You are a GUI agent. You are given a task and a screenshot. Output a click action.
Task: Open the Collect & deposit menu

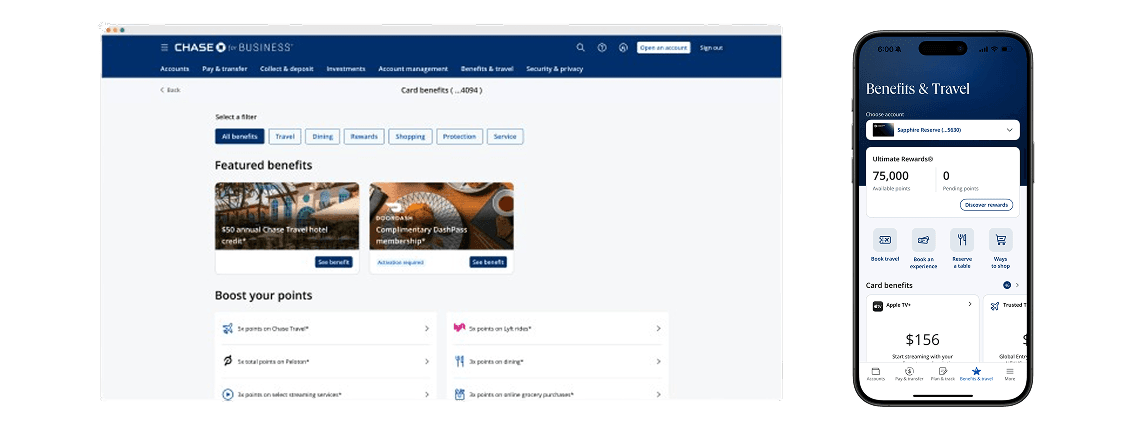(287, 69)
